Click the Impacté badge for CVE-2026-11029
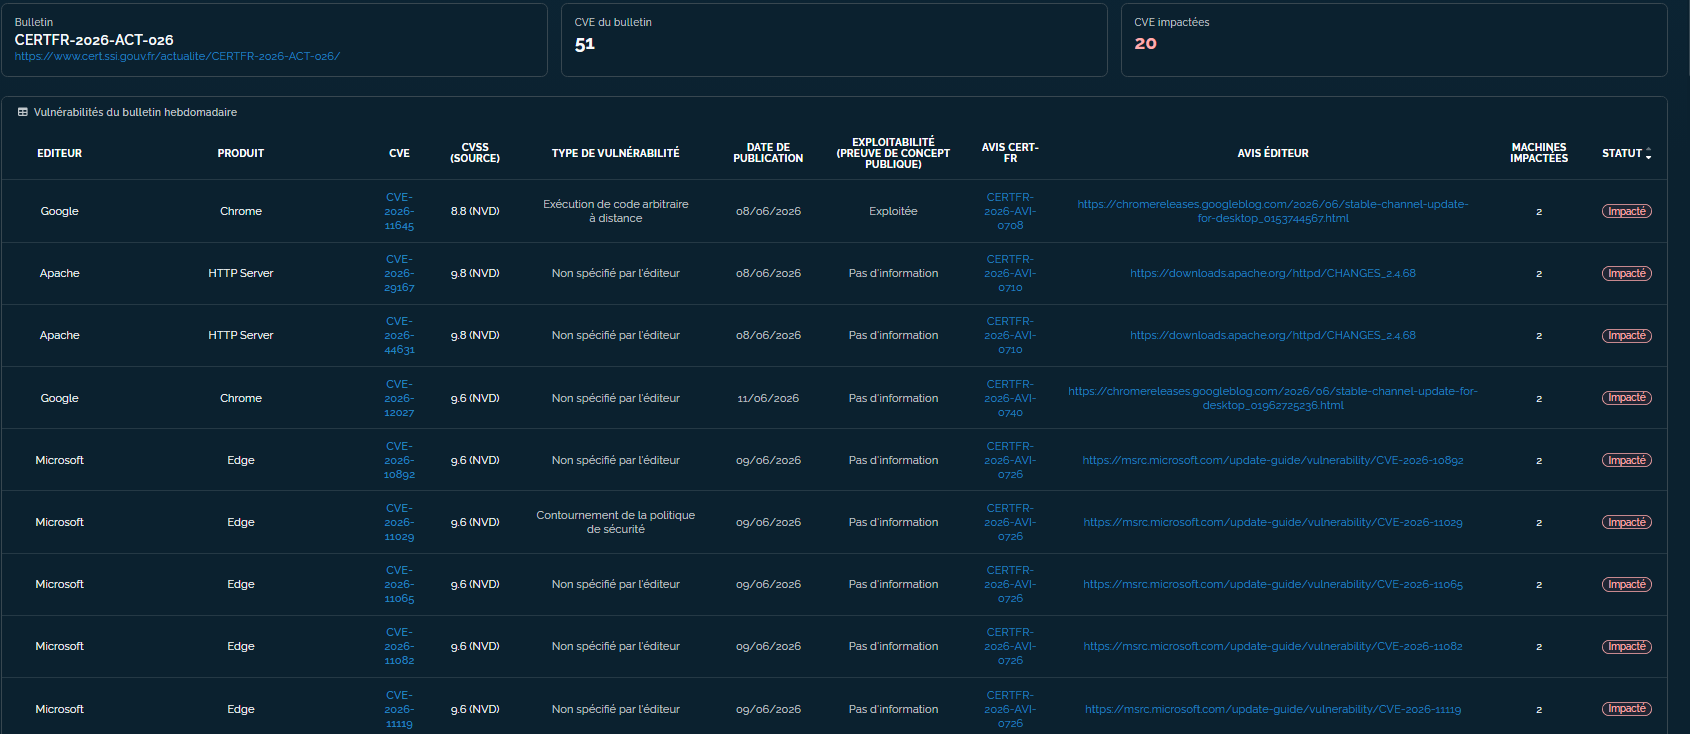Viewport: 1690px width, 734px height. pos(1627,522)
